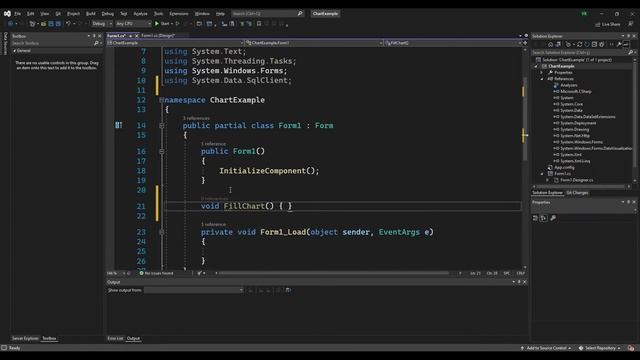Viewport: 640px width, 360px height.
Task: Expand Form1.Designer.cs tree node
Action: 548,180
